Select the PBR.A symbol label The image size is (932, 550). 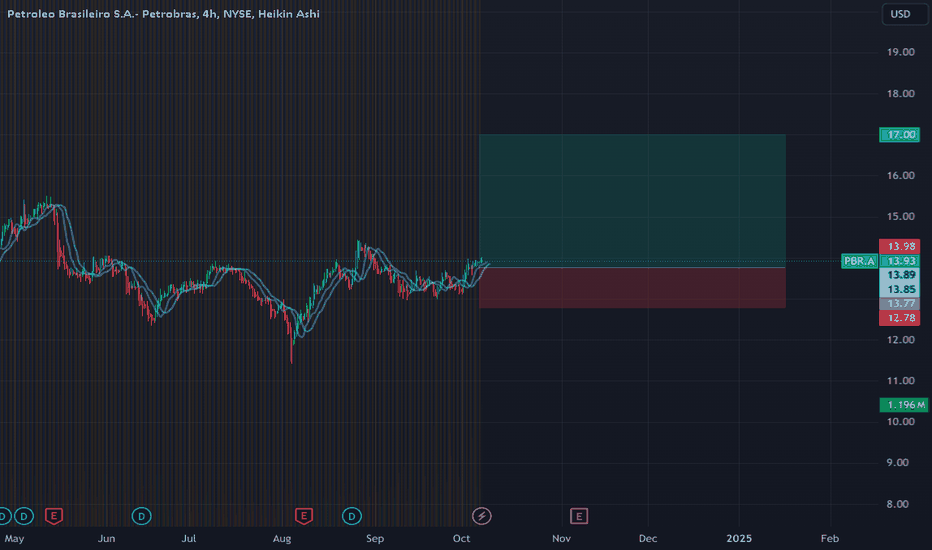(859, 261)
